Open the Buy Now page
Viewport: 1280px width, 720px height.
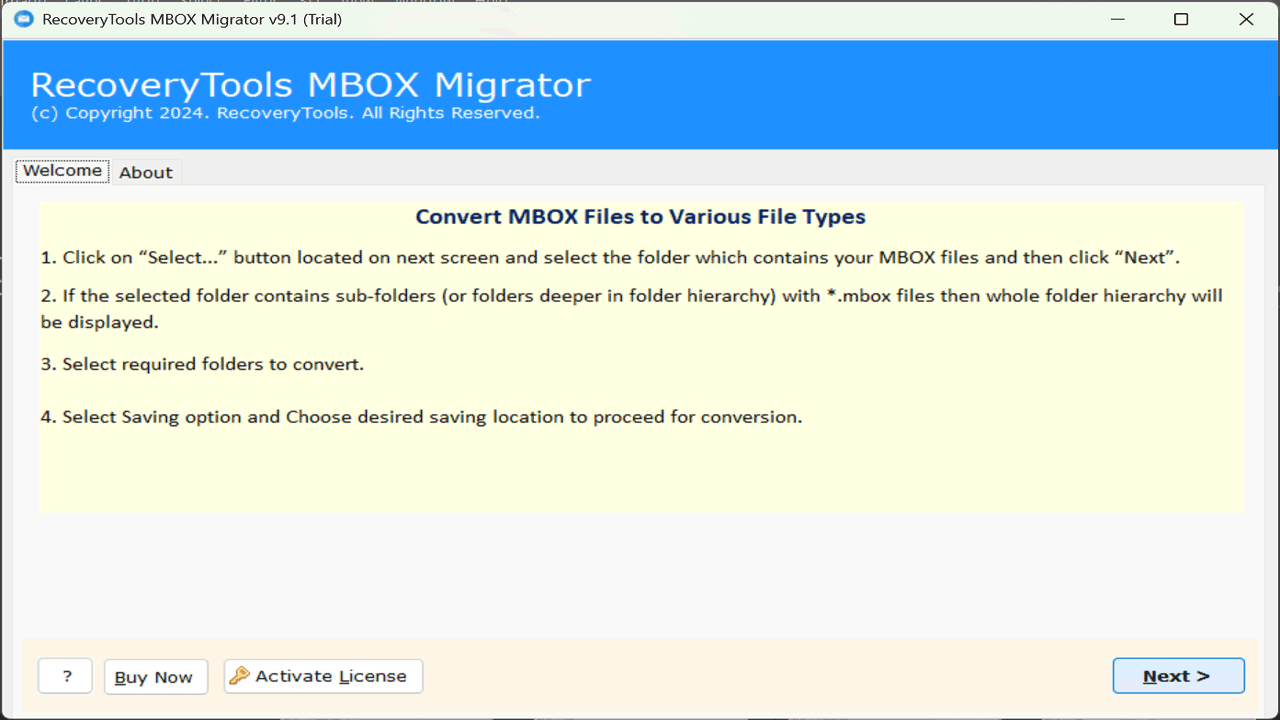(155, 677)
